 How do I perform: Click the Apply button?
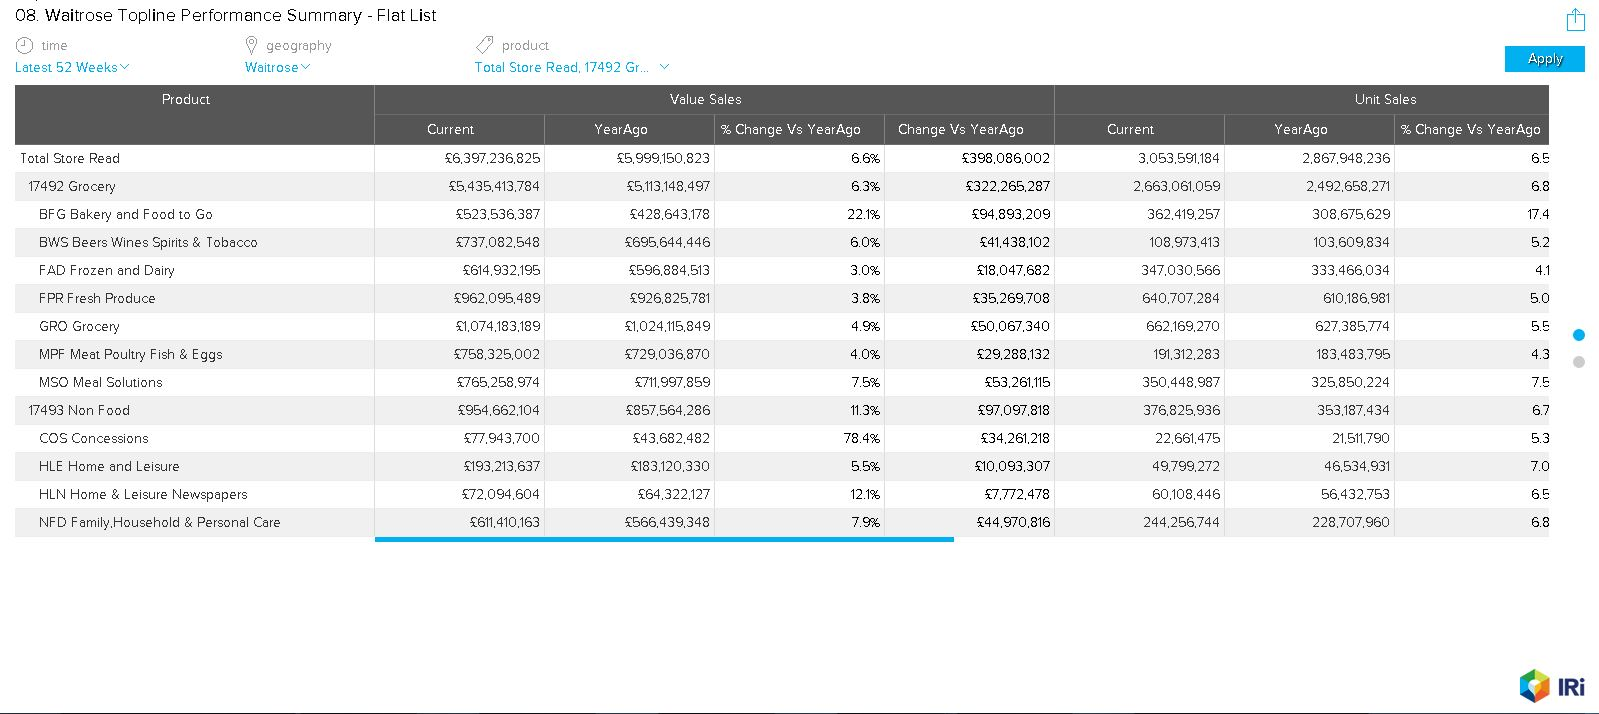(1544, 59)
